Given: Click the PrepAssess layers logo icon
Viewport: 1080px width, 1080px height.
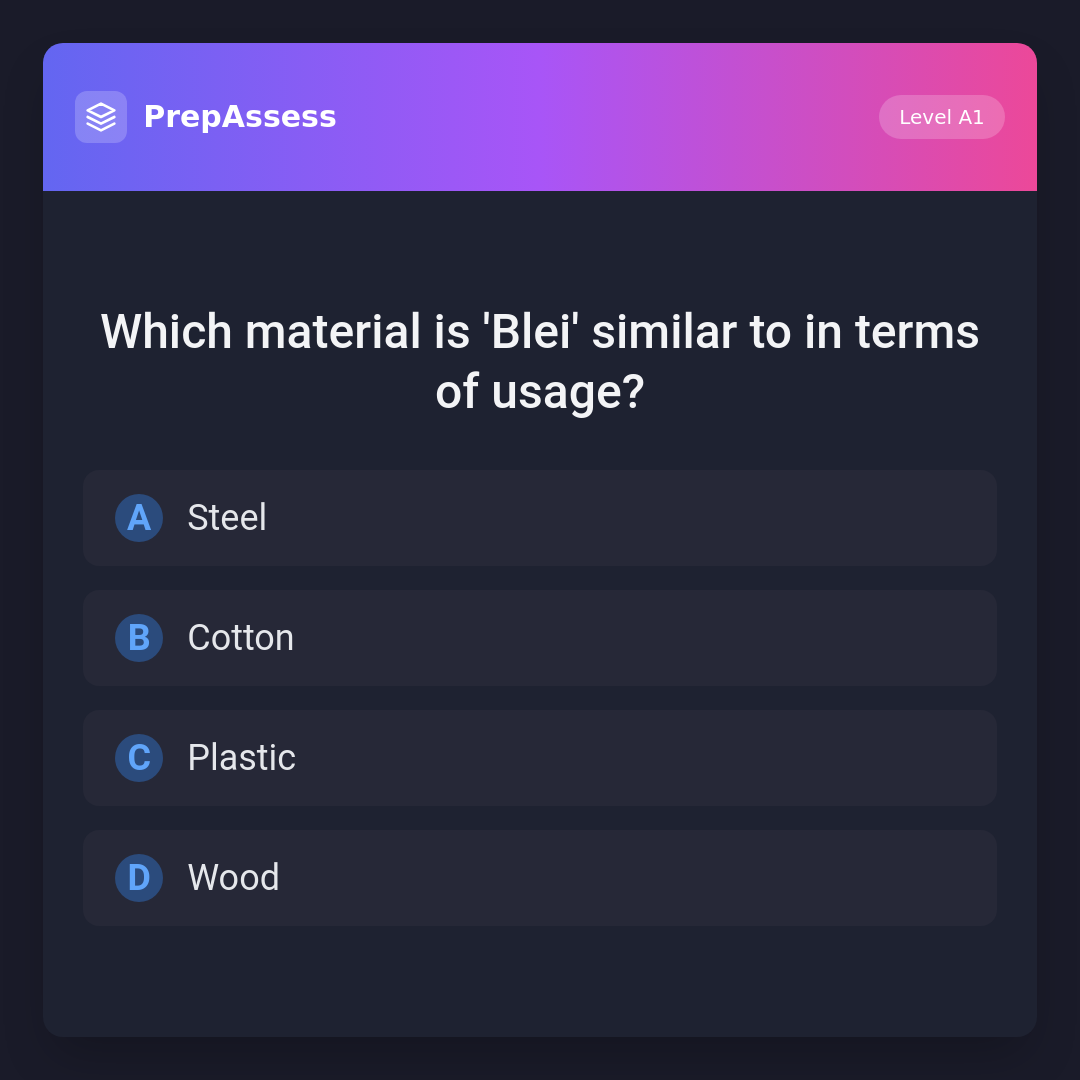Looking at the screenshot, I should click(101, 117).
